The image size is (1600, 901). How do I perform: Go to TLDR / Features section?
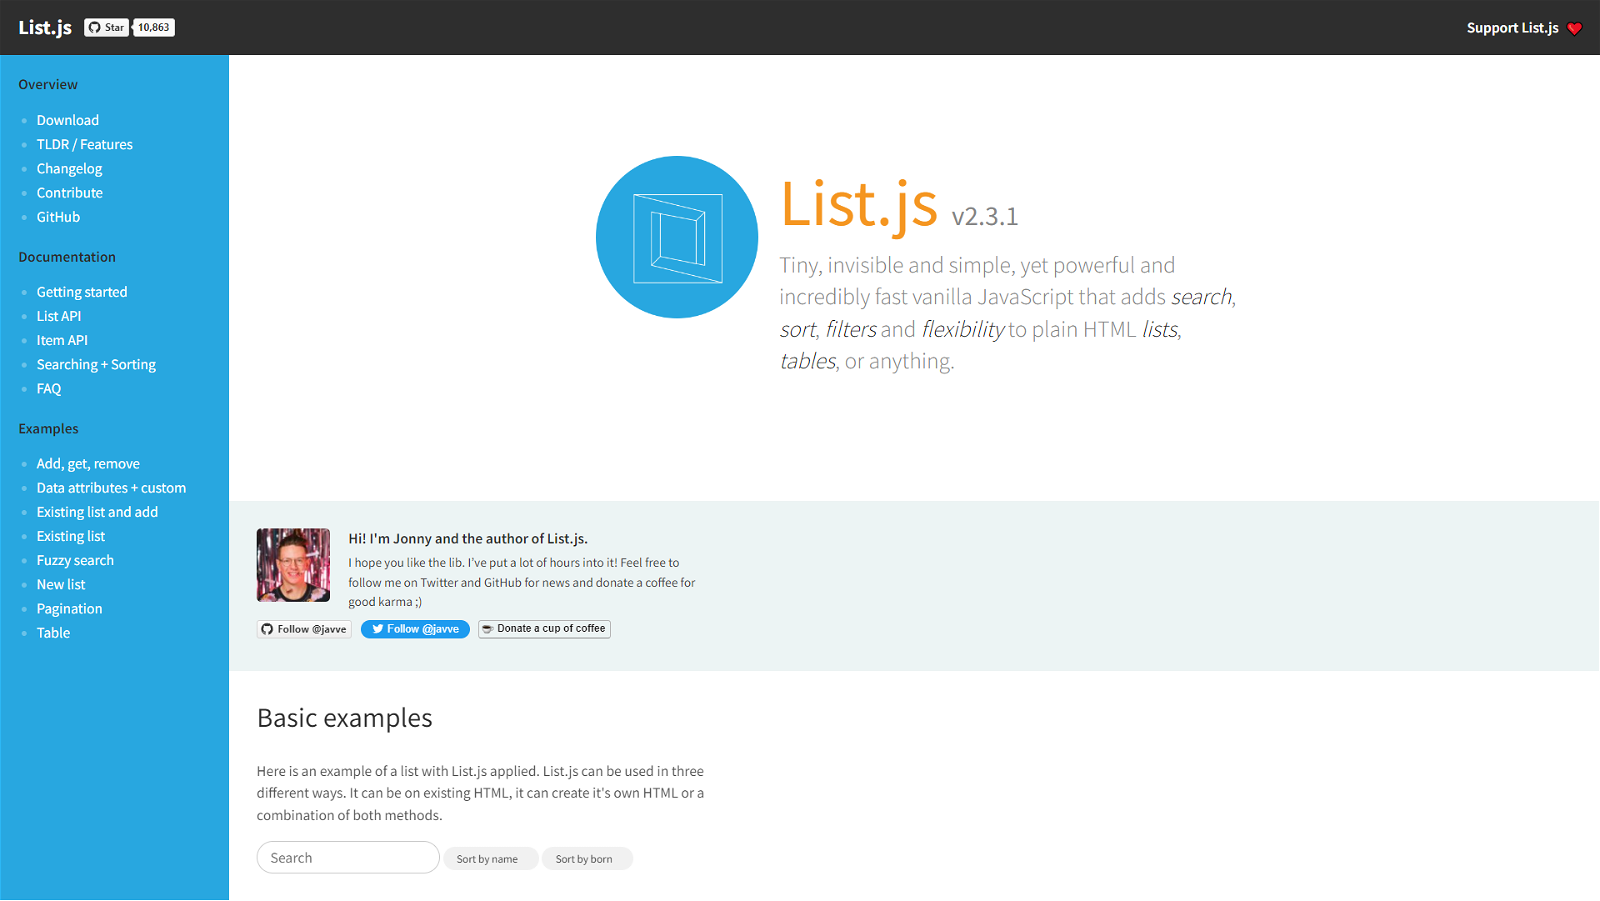(85, 144)
